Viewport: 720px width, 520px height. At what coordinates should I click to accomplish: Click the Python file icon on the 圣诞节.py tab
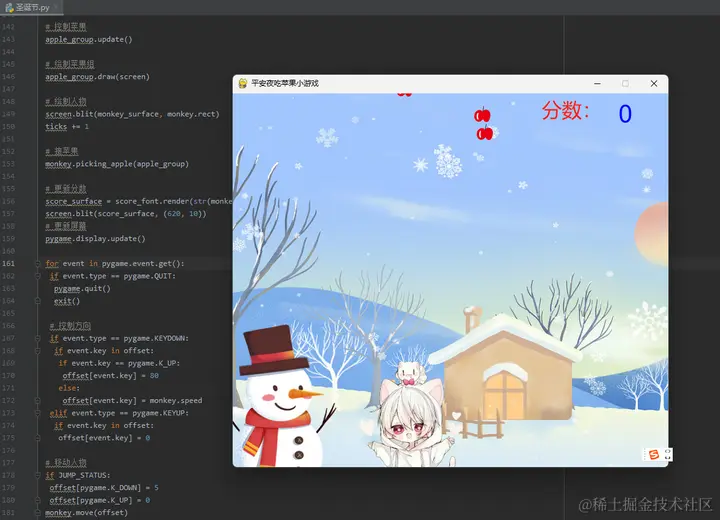coord(9,7)
